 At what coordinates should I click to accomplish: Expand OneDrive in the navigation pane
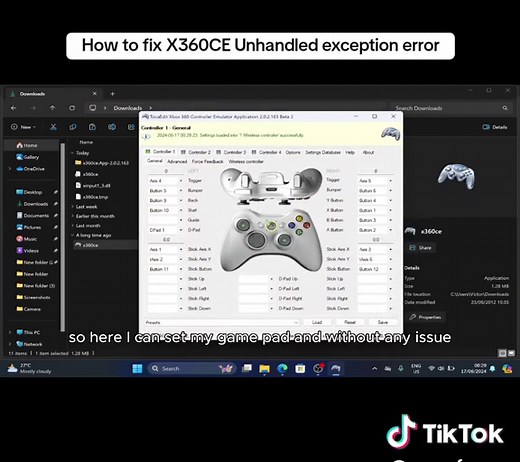coord(10,169)
